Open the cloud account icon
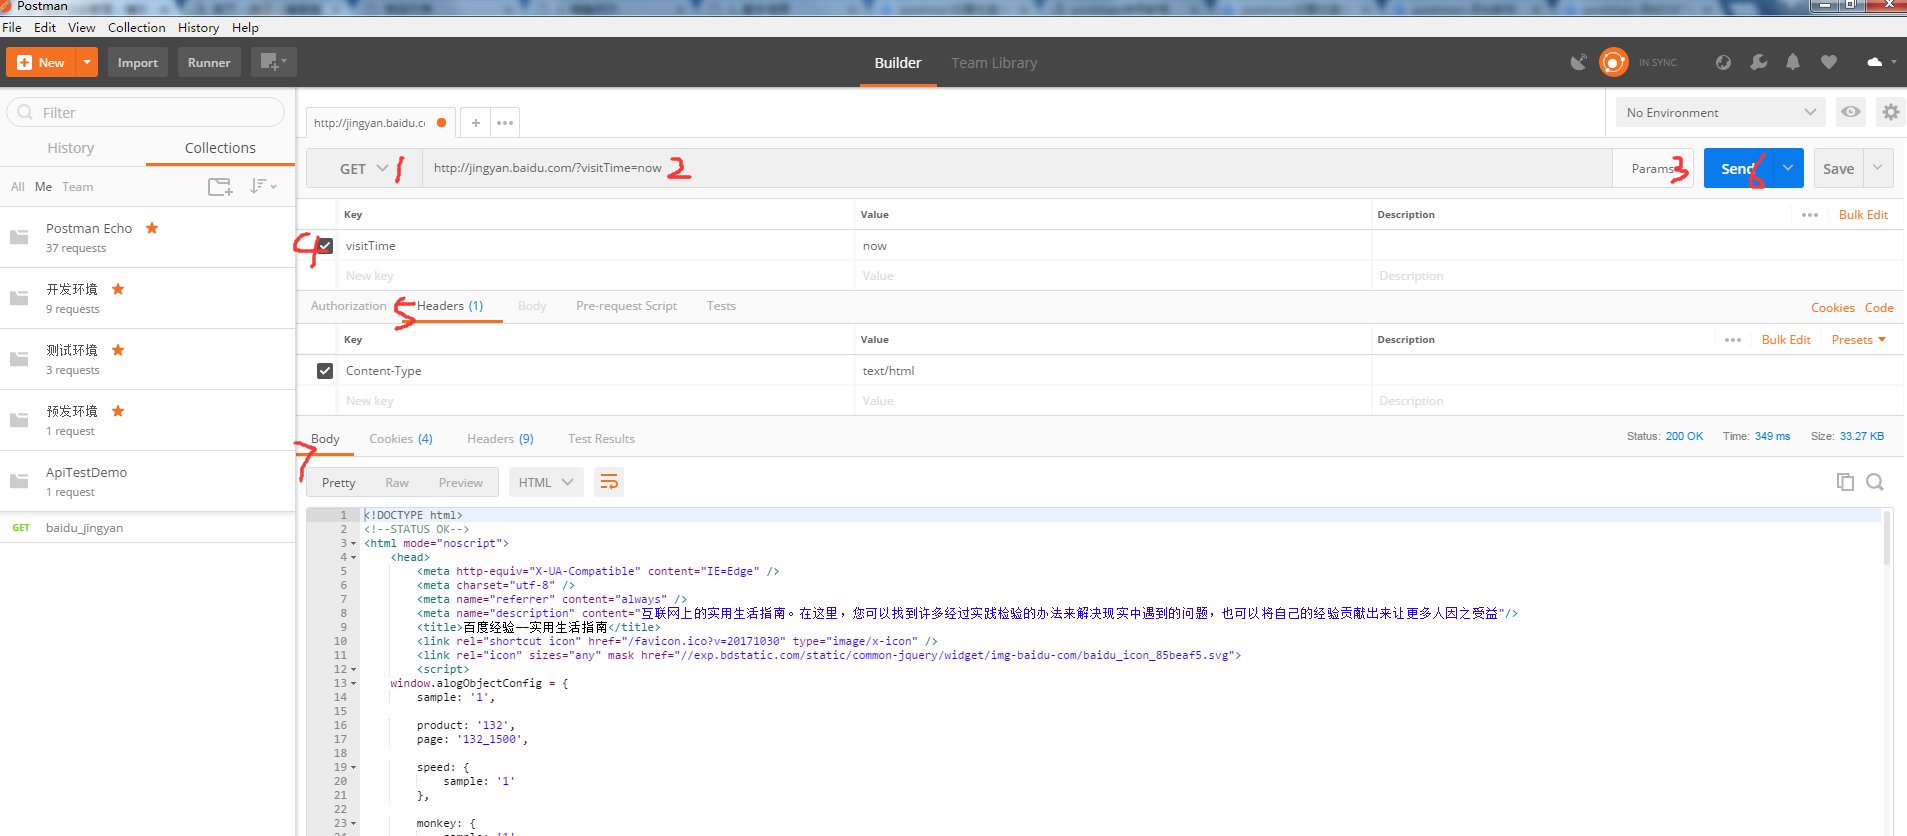The image size is (1907, 836). click(x=1880, y=62)
